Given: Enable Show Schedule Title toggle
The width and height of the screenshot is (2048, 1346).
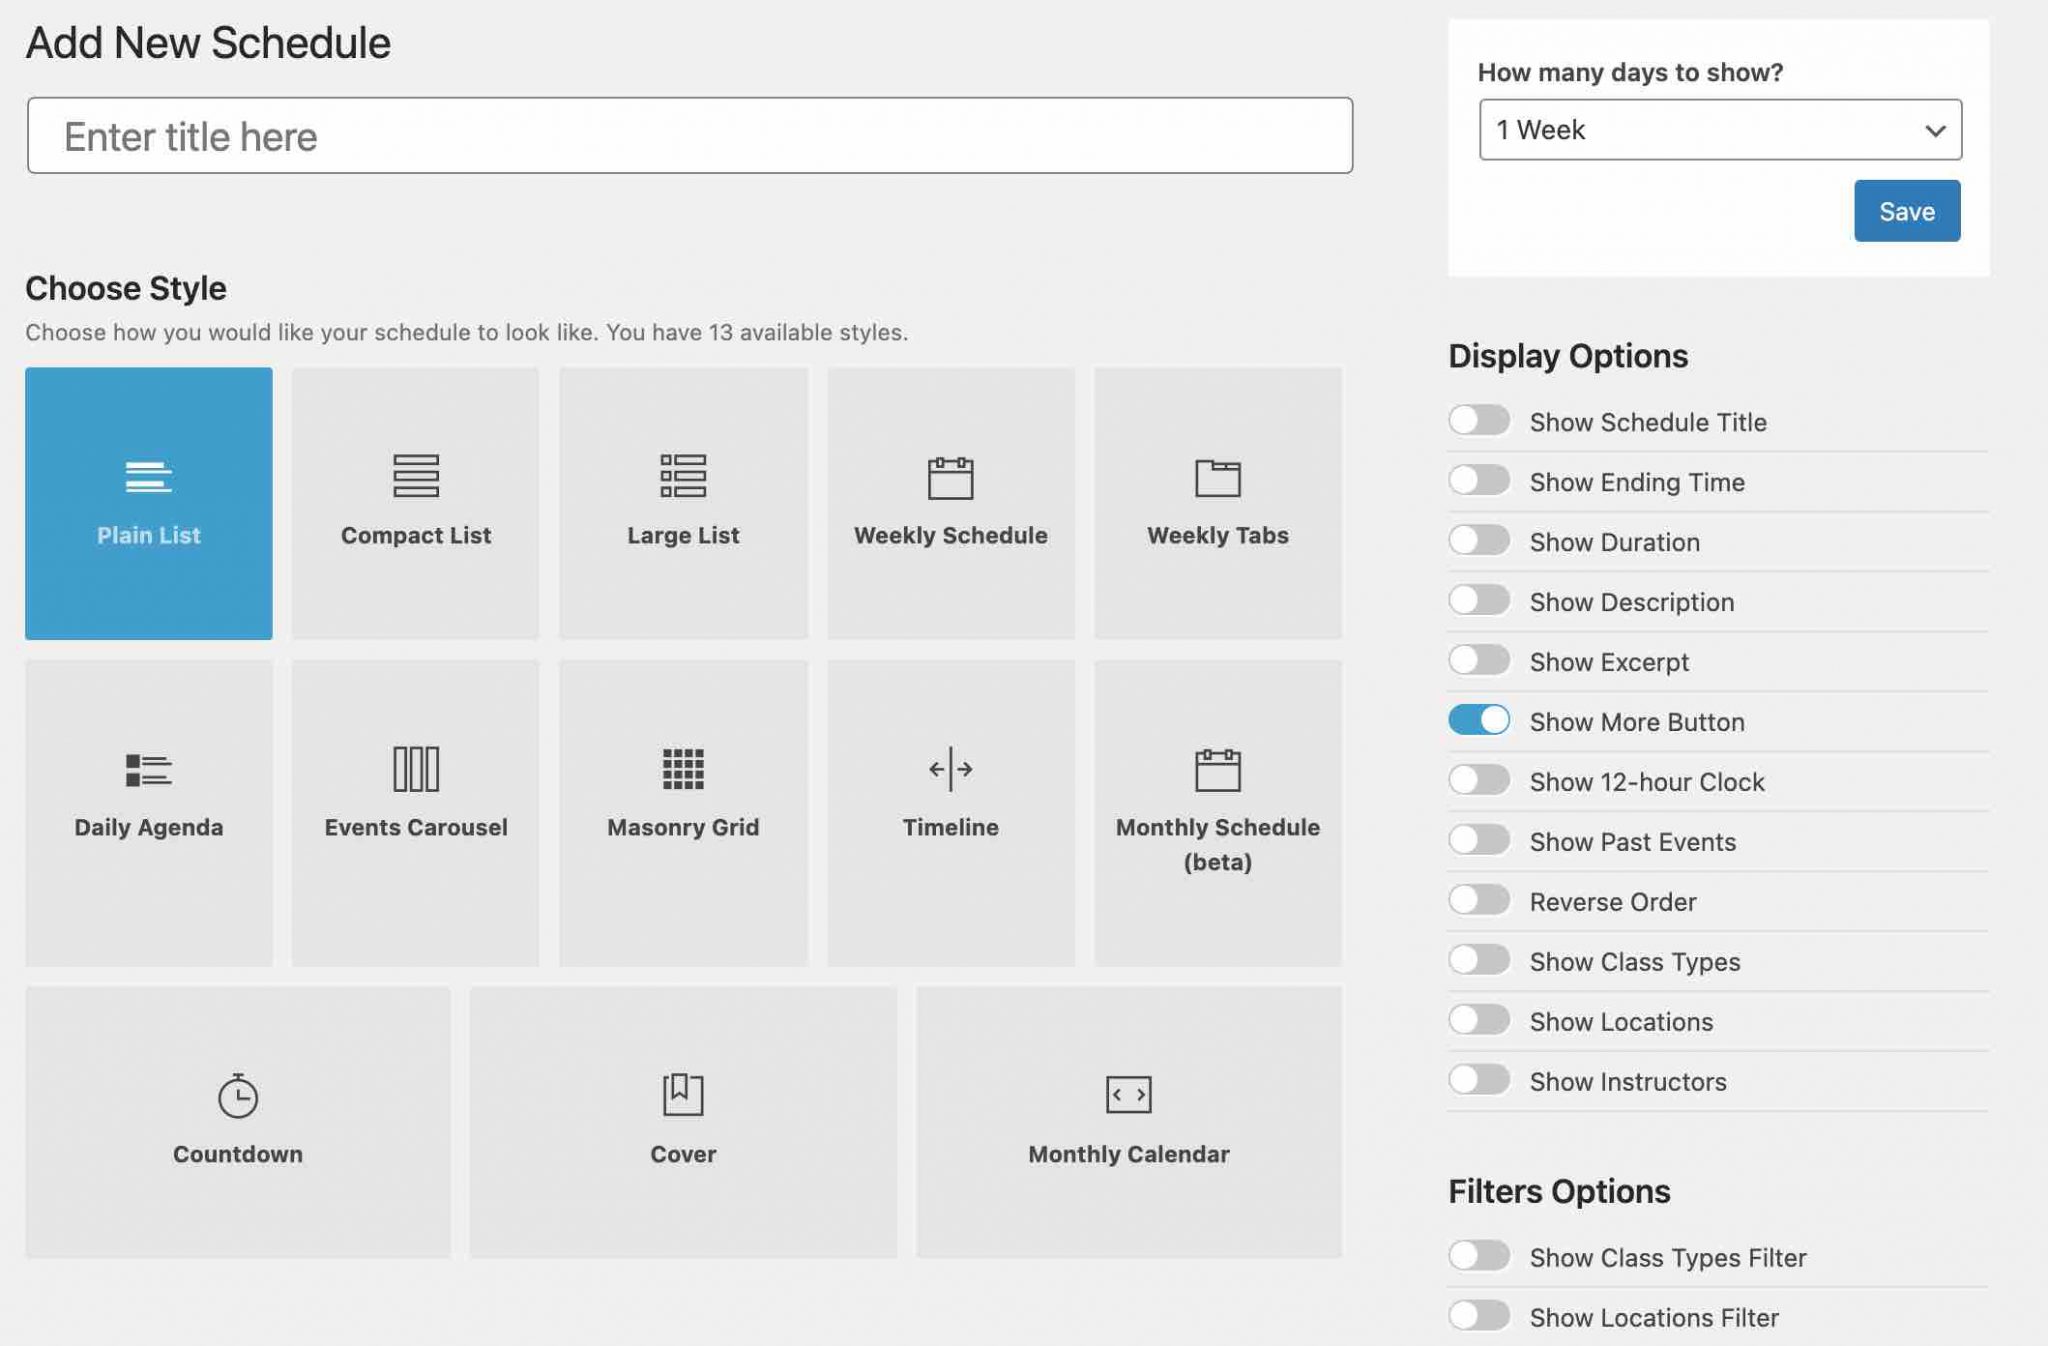Looking at the screenshot, I should click(x=1478, y=420).
